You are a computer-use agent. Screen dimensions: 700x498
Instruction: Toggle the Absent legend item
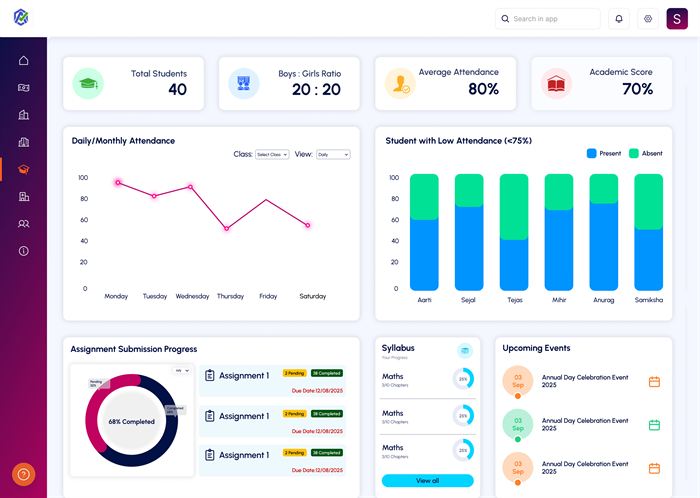click(645, 153)
